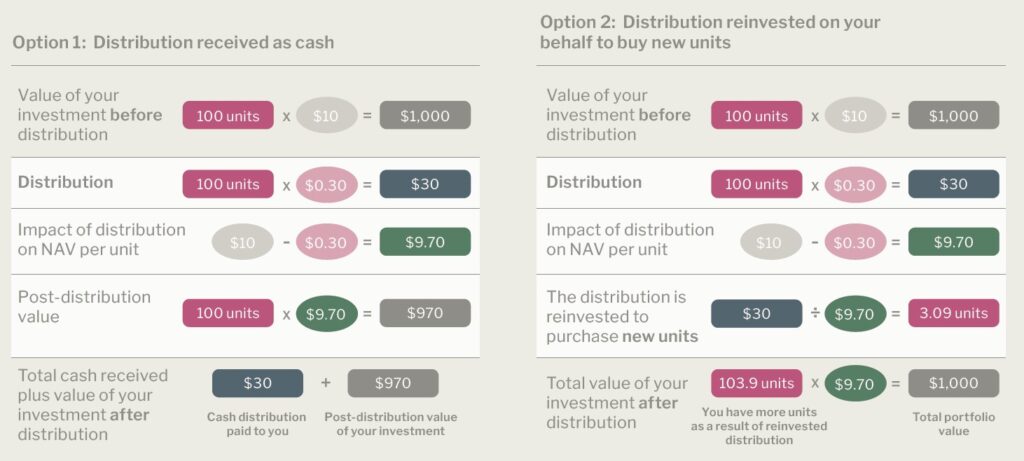This screenshot has height=461, width=1024.
Task: Click the "$970" pill in Post-distribution value row
Action: point(425,314)
